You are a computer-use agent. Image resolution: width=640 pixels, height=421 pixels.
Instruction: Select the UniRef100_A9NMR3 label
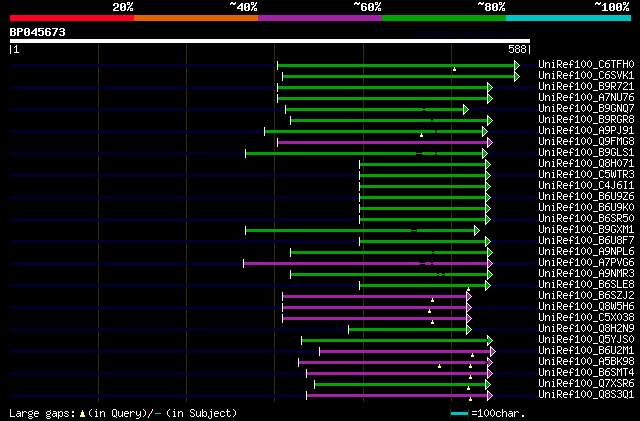586,274
